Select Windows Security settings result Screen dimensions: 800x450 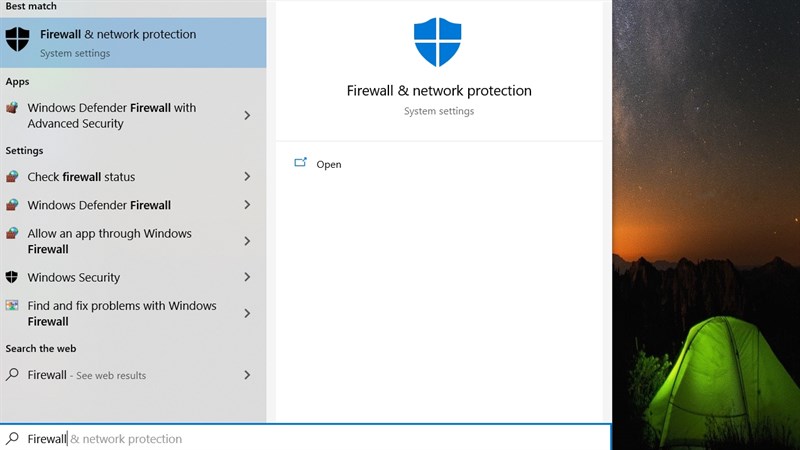(133, 277)
